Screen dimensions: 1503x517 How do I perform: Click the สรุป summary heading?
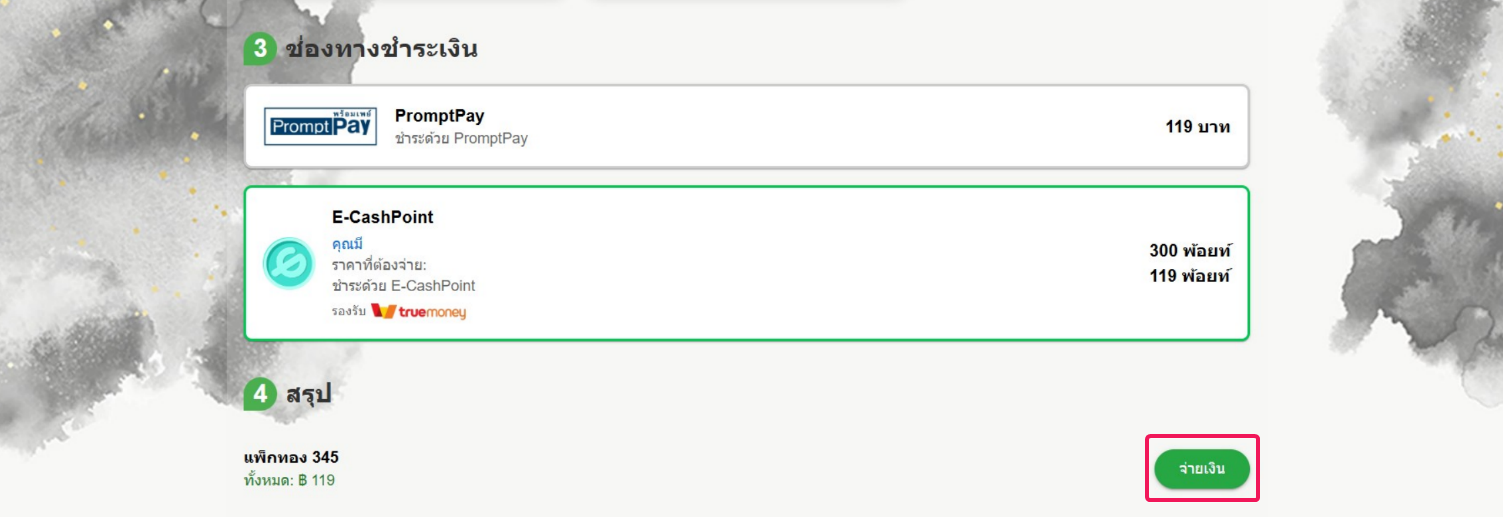coord(308,394)
